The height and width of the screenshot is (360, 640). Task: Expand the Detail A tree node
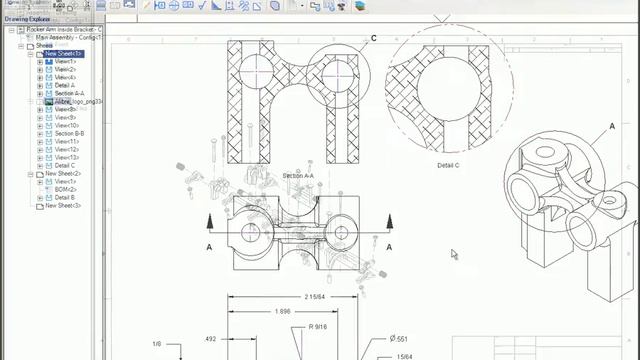pyautogui.click(x=40, y=86)
